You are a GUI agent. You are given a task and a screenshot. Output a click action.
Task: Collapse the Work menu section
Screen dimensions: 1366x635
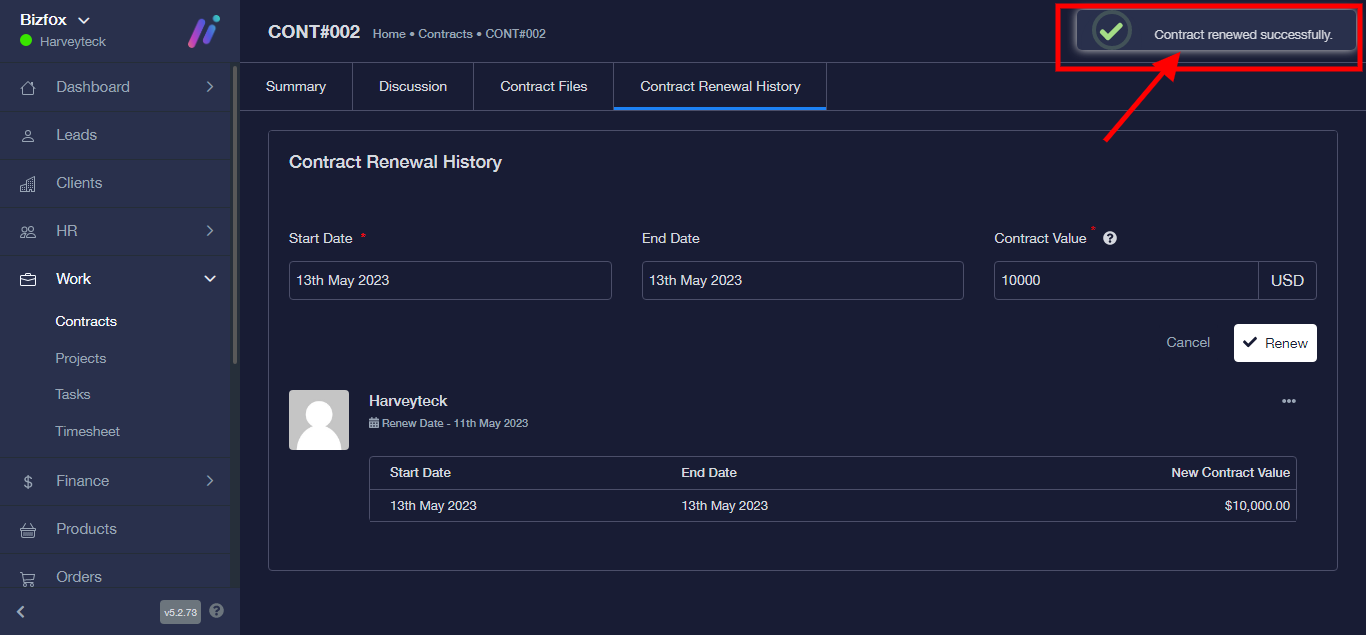210,279
